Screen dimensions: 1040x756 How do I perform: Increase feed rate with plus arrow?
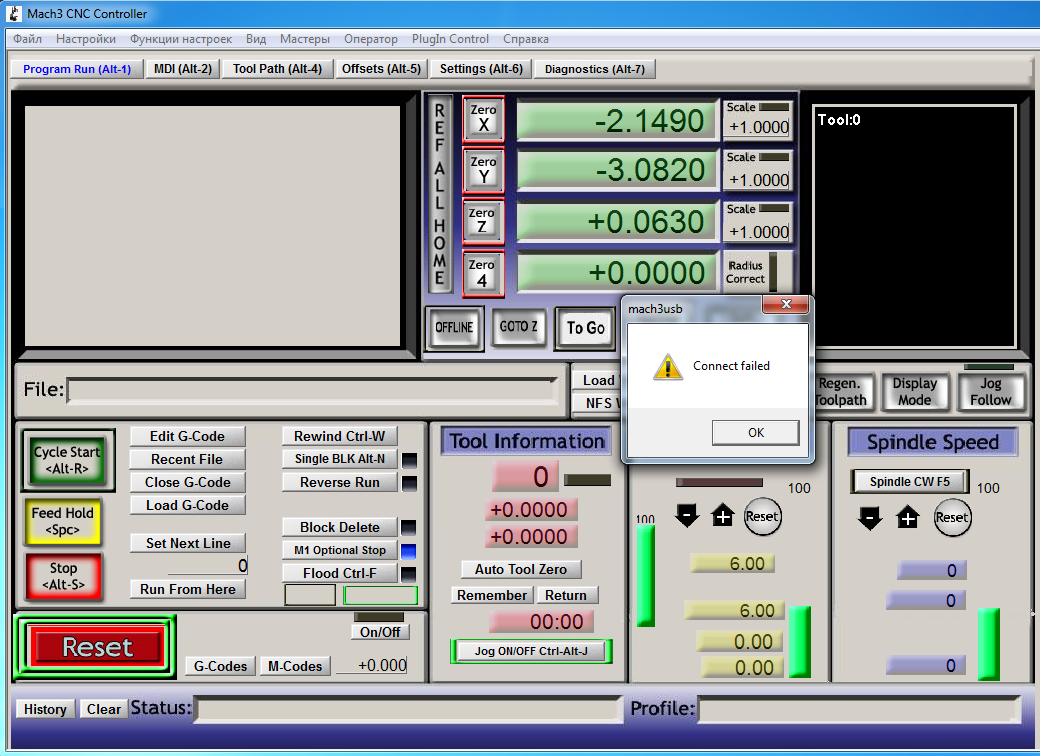723,515
